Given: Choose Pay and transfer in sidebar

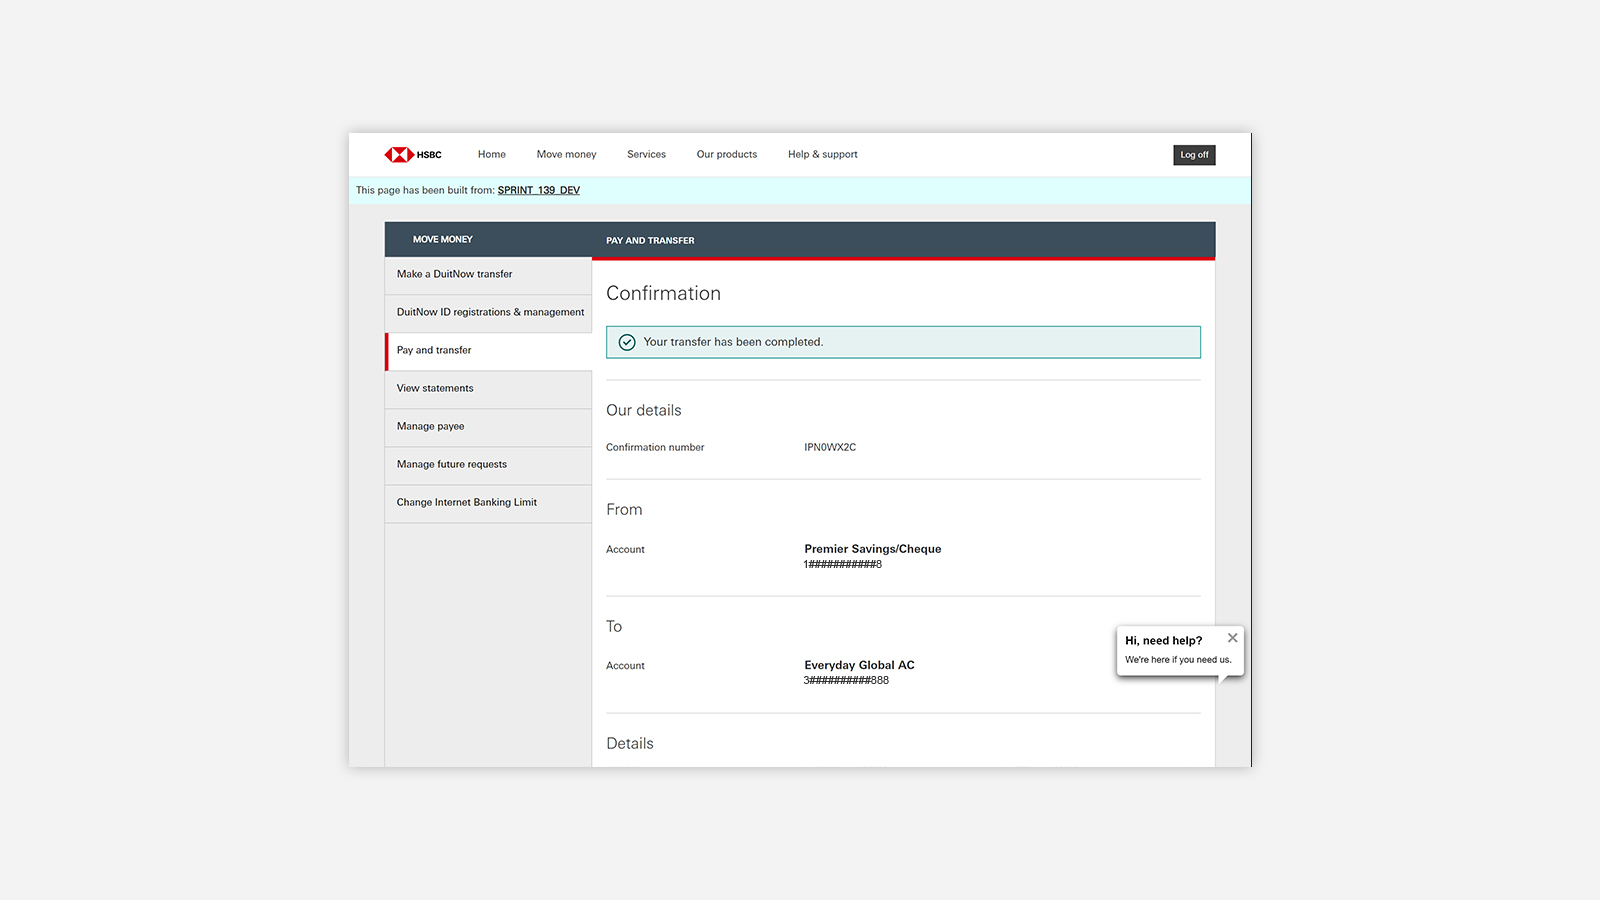Looking at the screenshot, I should coord(434,350).
